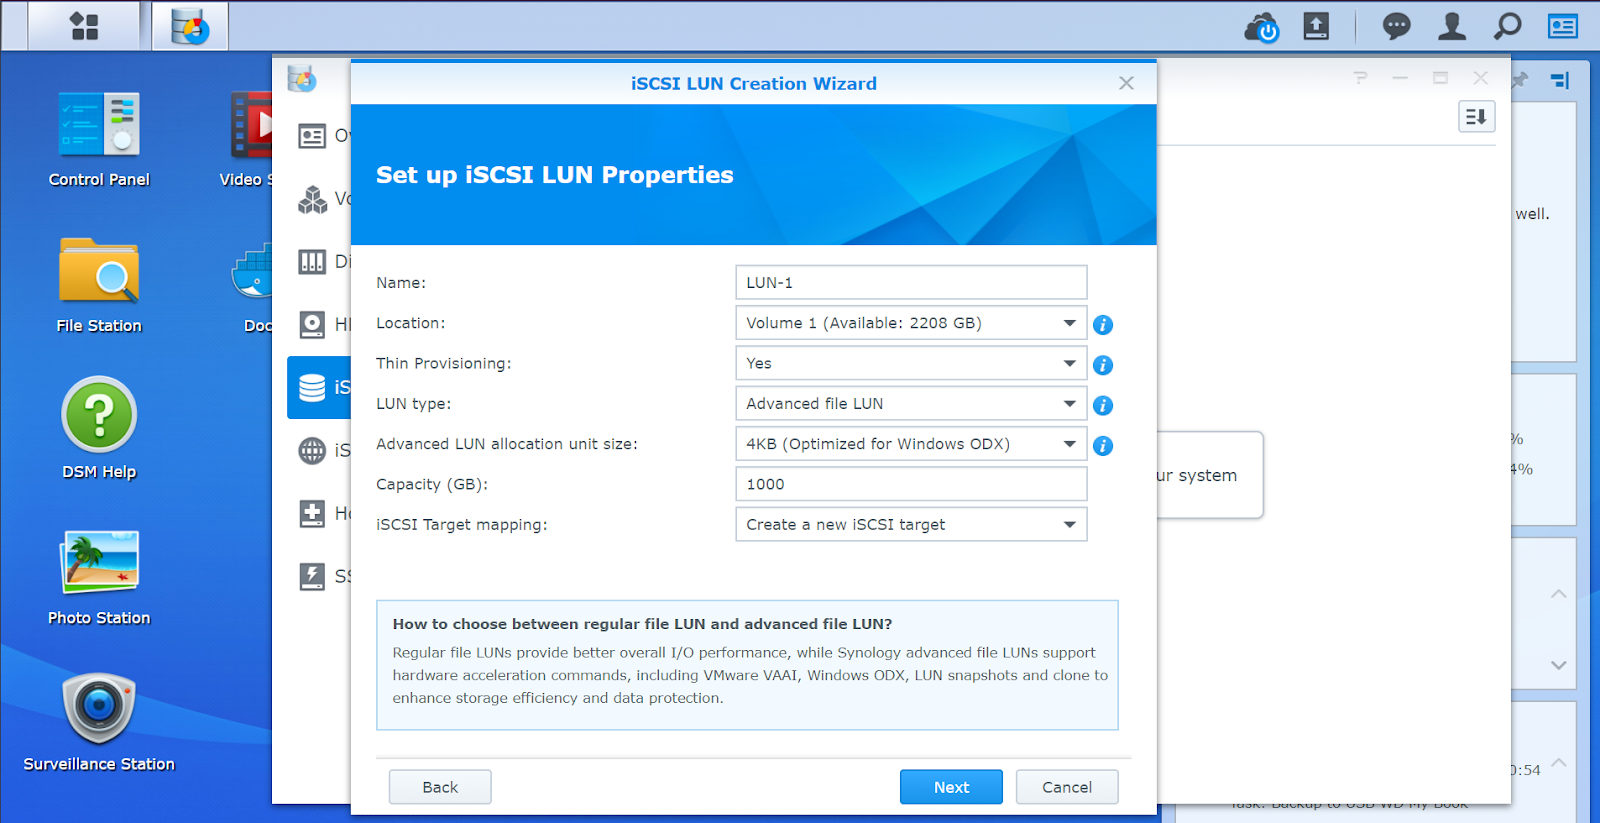
Task: Show info for Location field
Action: pyautogui.click(x=1103, y=325)
